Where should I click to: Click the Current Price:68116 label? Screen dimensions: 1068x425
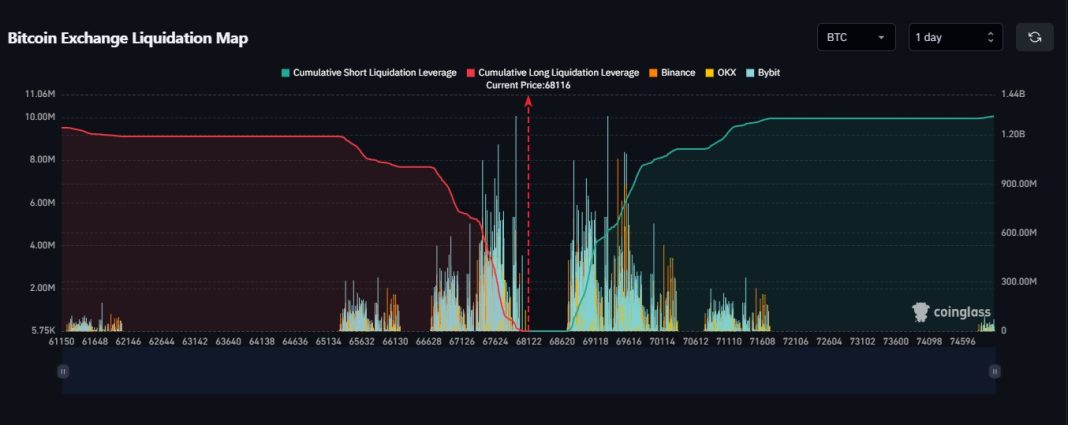(x=528, y=86)
